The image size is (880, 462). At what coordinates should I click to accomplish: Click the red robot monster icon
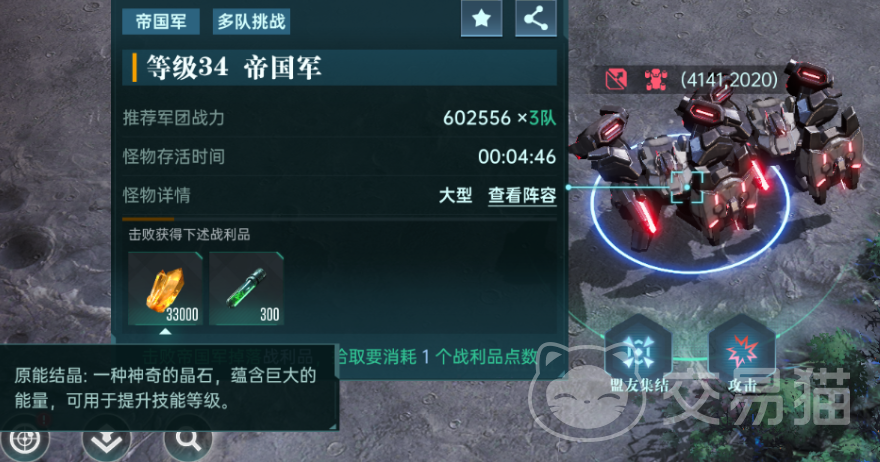tap(656, 80)
